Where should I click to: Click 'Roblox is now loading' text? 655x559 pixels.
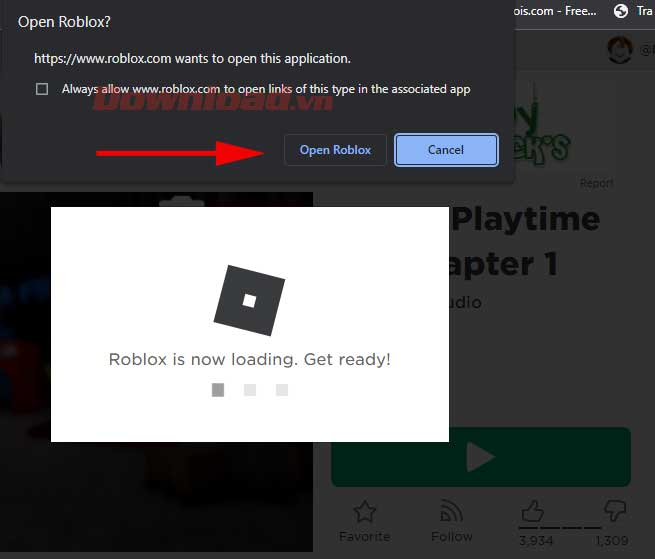(x=249, y=359)
